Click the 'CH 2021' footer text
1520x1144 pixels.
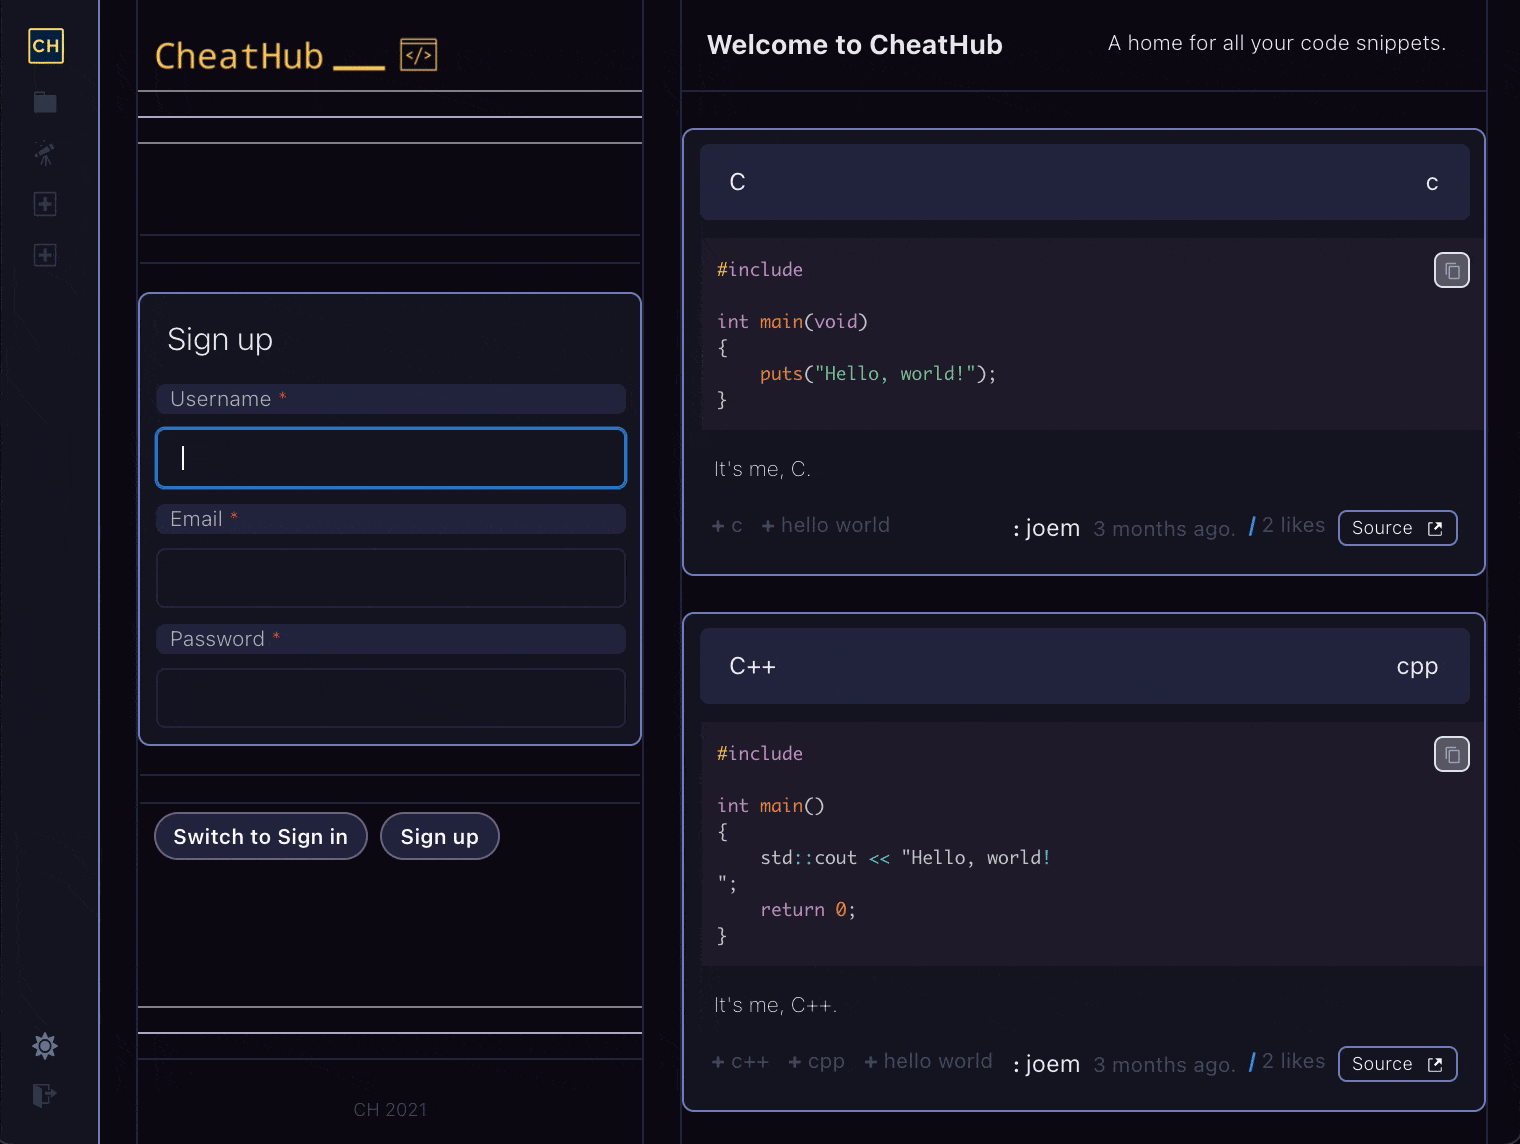click(390, 1110)
